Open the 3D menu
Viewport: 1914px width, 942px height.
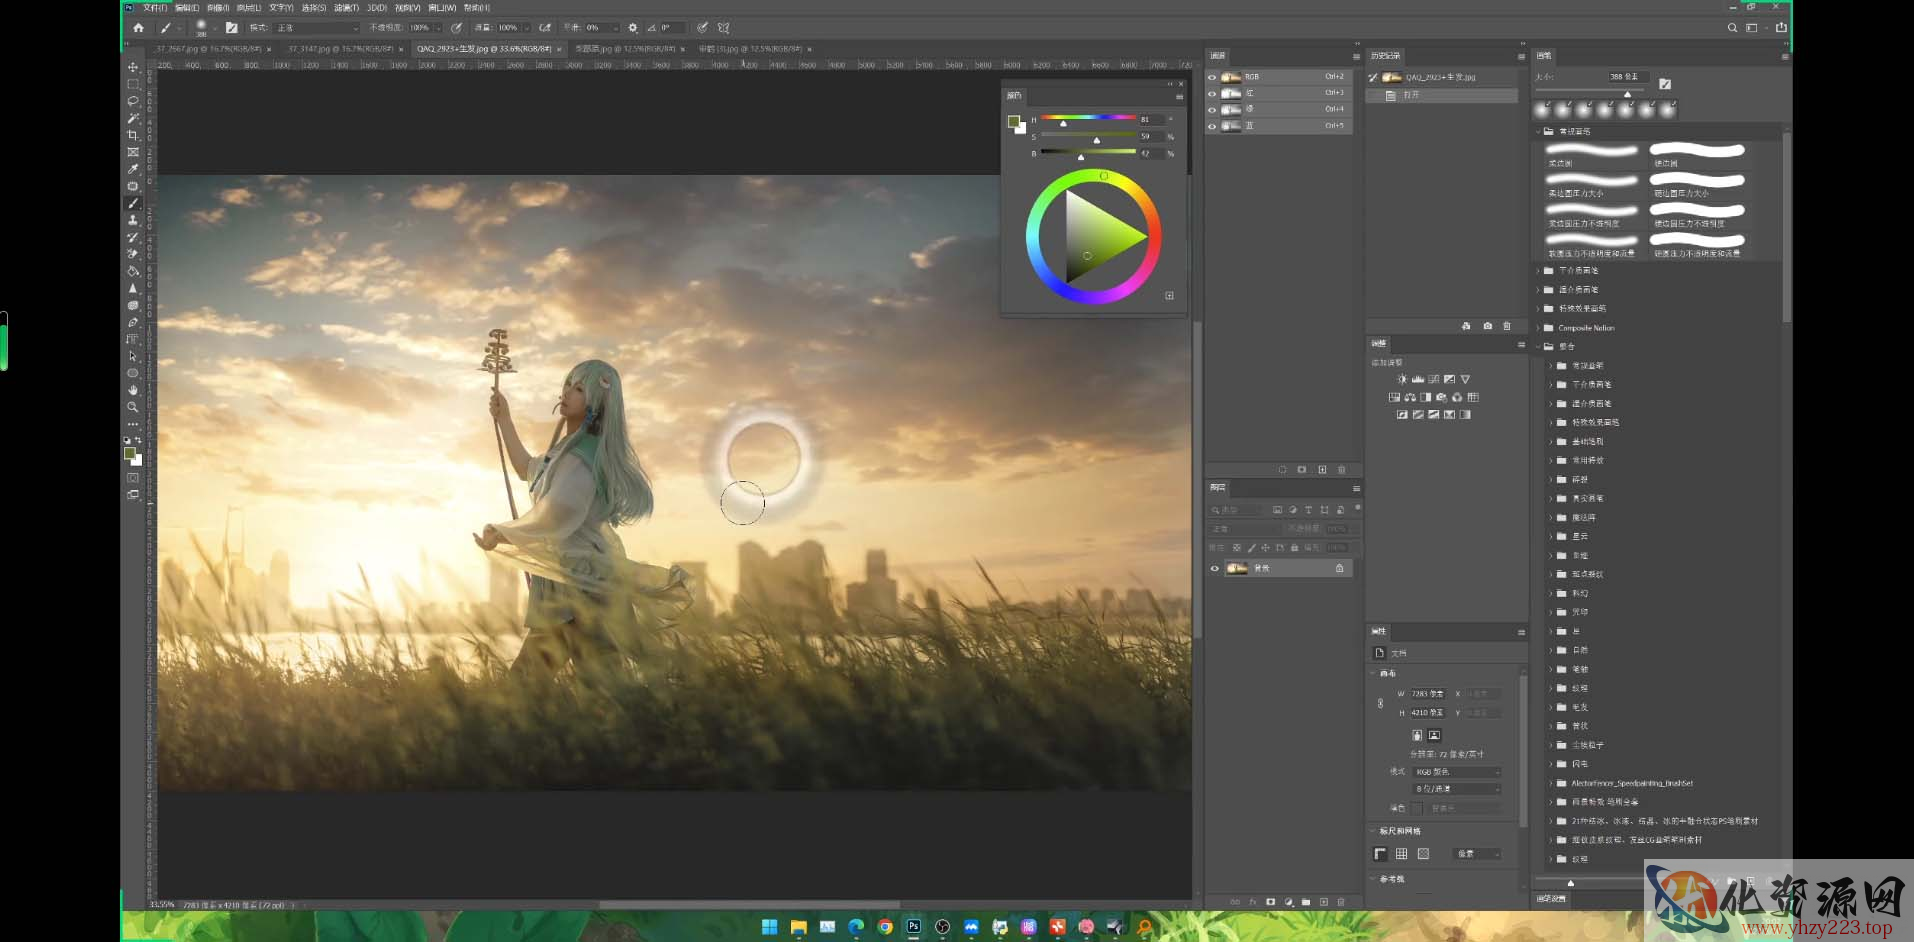tap(377, 8)
